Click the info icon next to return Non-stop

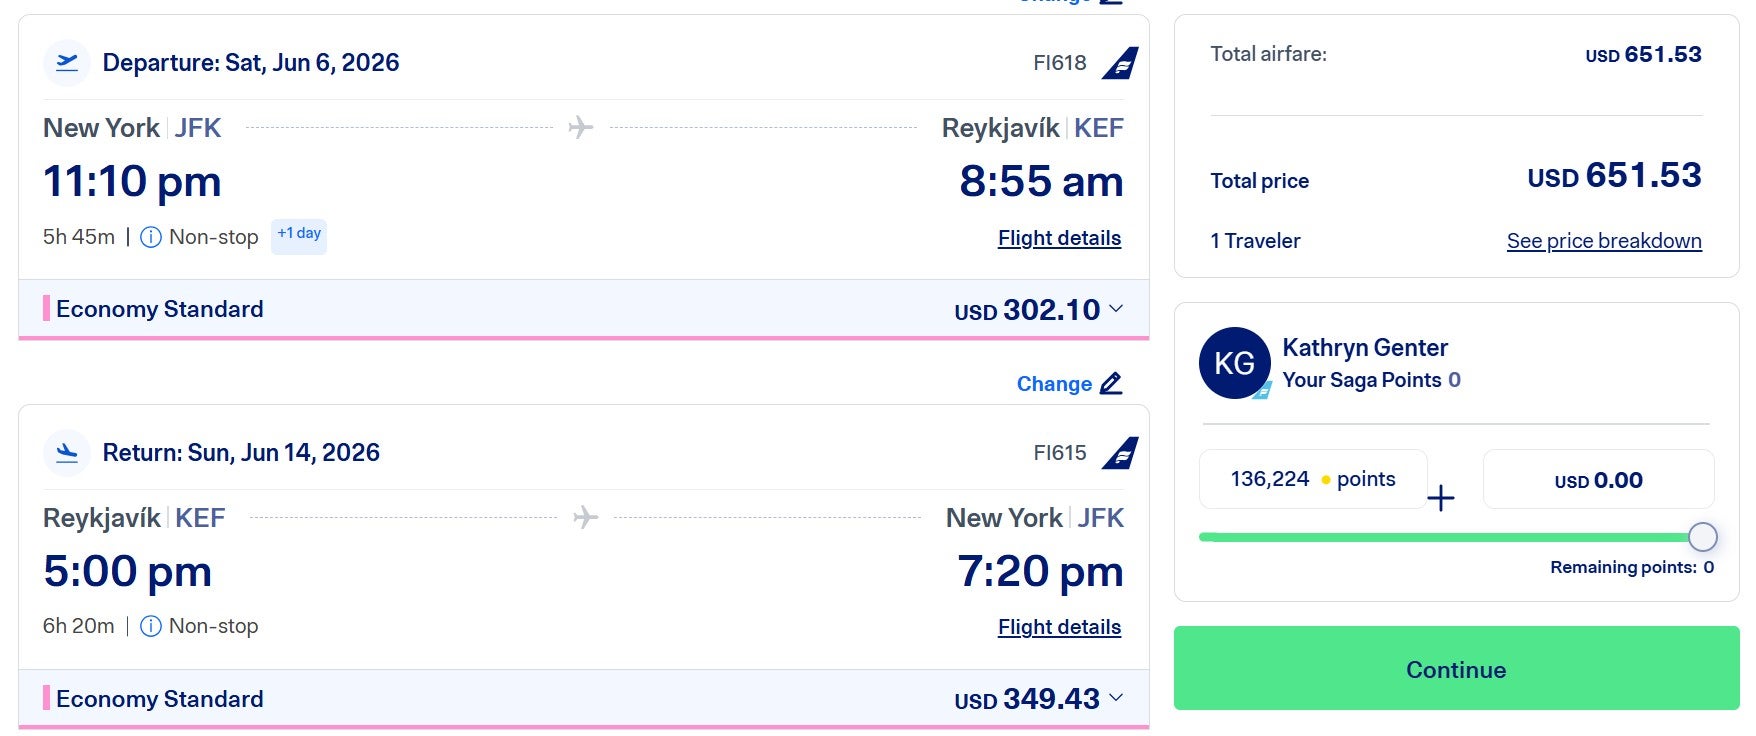151,626
